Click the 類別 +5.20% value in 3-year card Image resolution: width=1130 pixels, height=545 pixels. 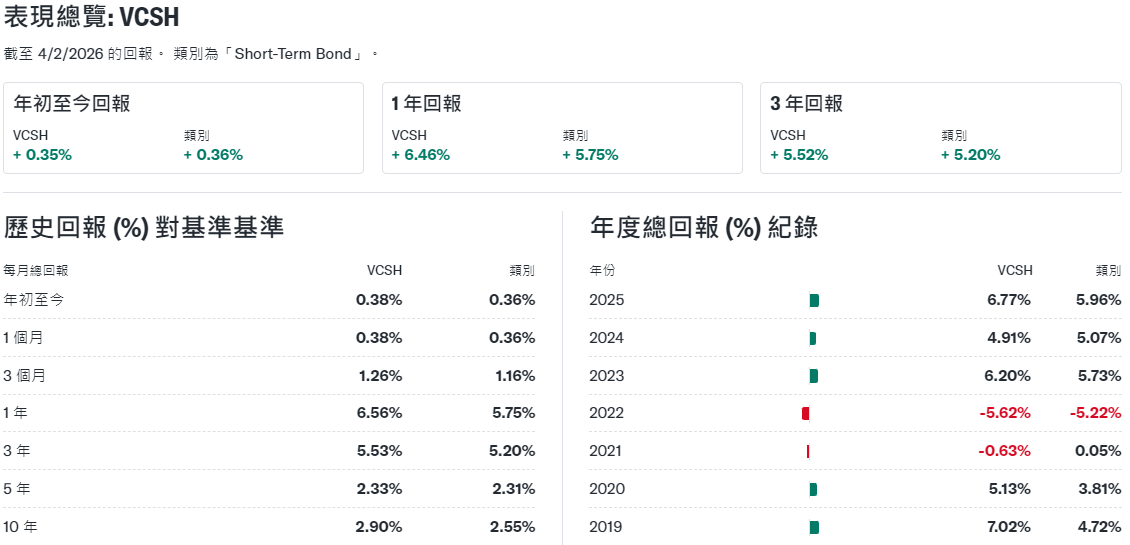point(970,155)
